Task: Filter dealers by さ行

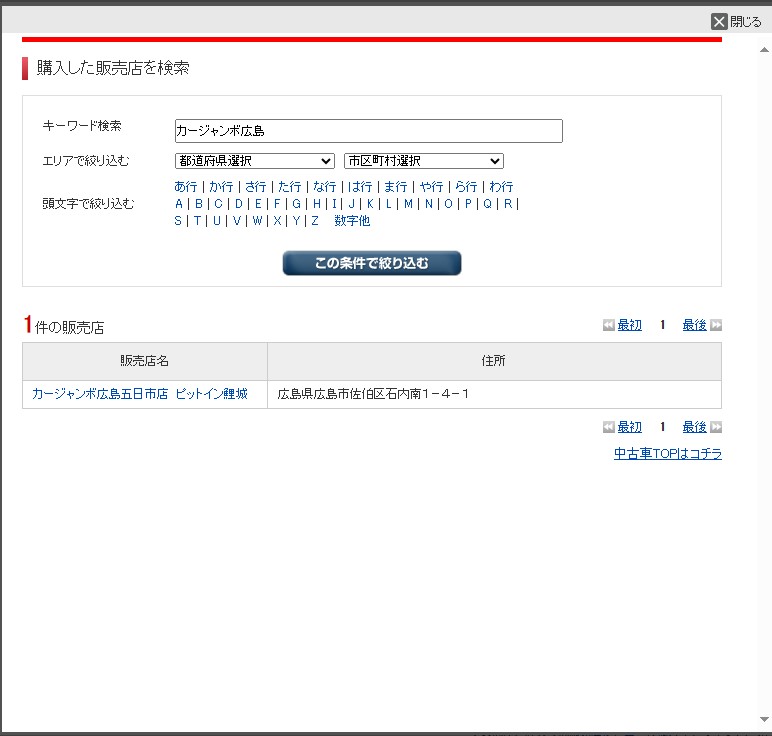Action: pos(256,187)
